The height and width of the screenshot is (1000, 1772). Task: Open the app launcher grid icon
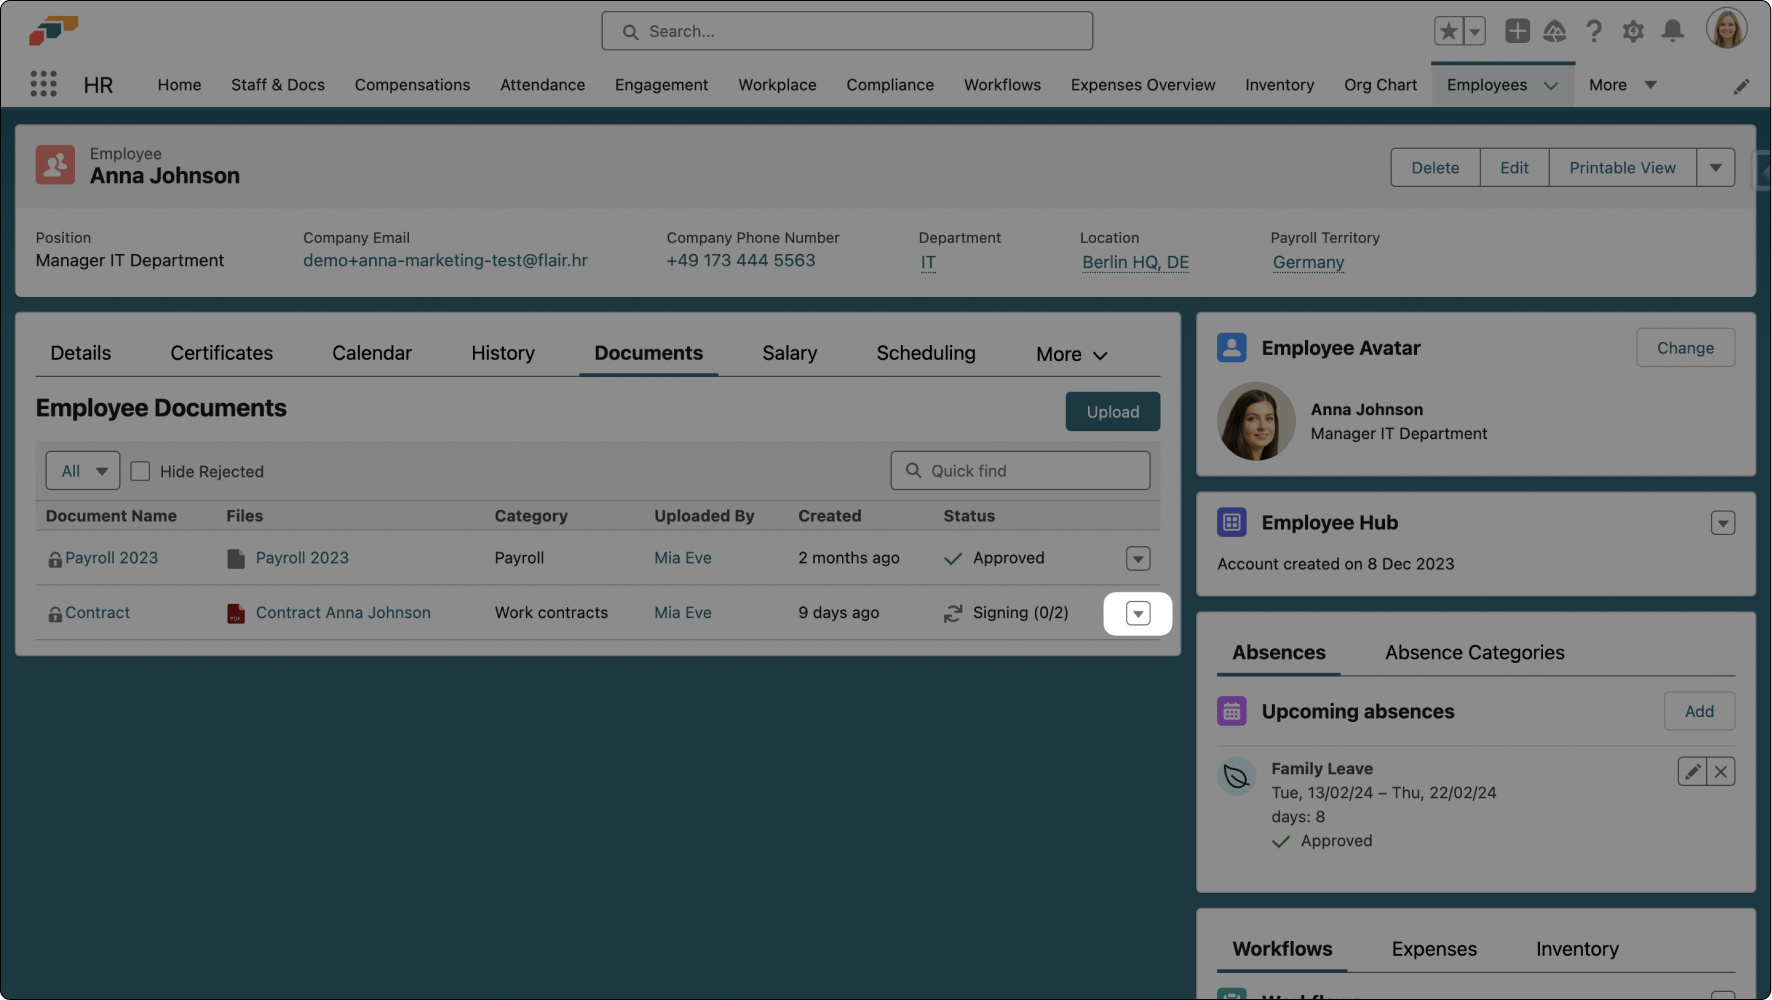click(43, 84)
